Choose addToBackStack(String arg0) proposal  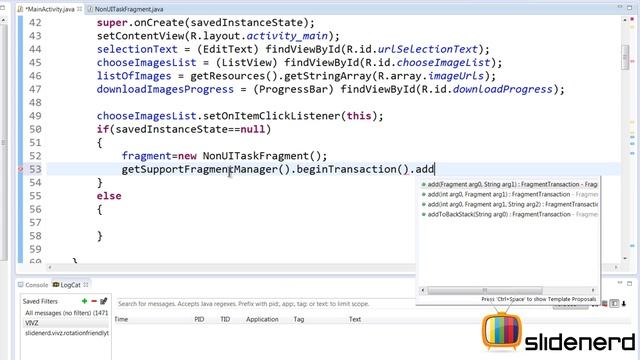tap(509, 214)
